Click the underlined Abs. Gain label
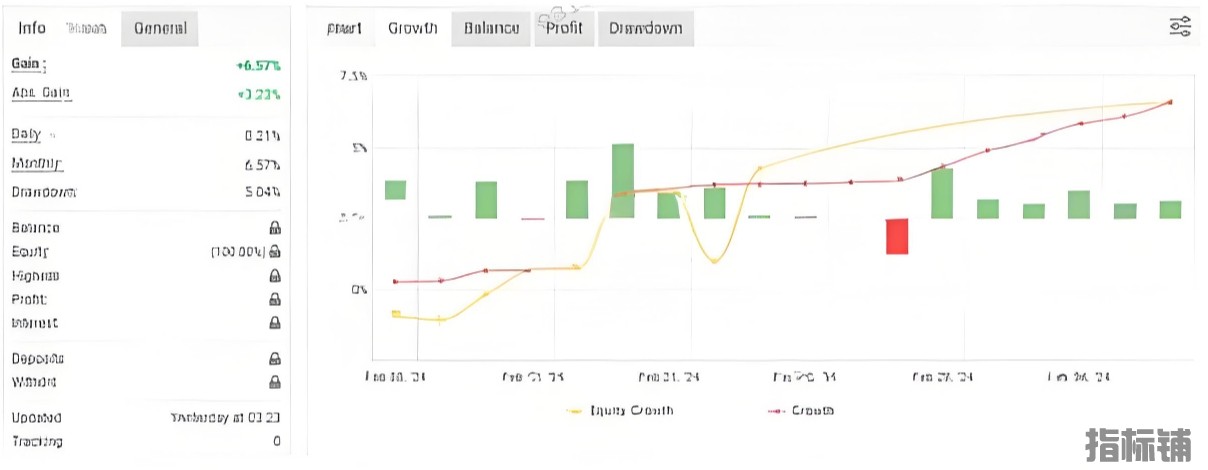 (40, 93)
